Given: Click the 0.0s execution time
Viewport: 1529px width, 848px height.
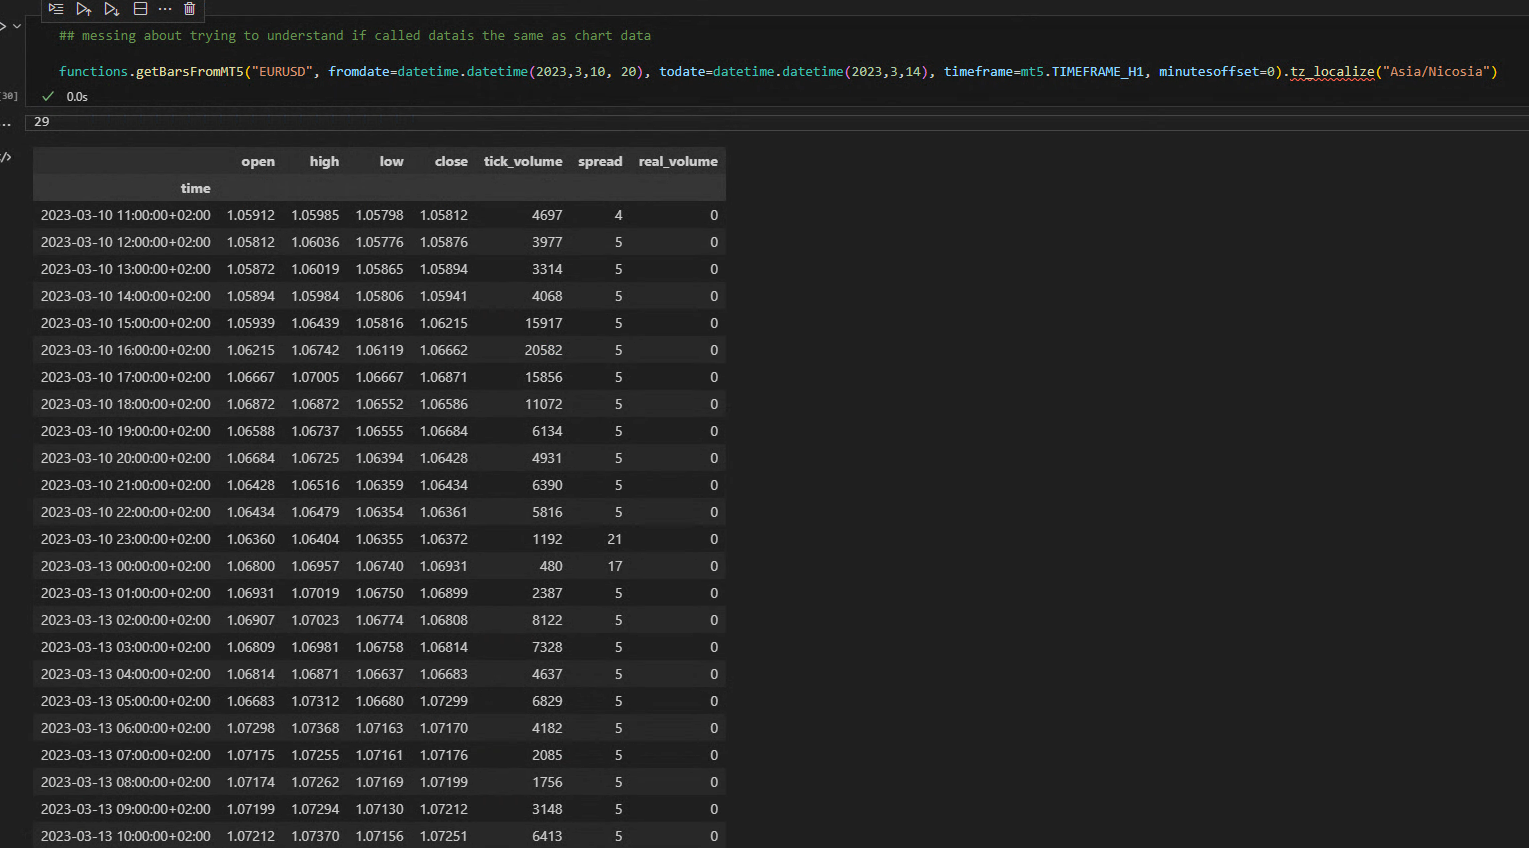Looking at the screenshot, I should coord(77,97).
